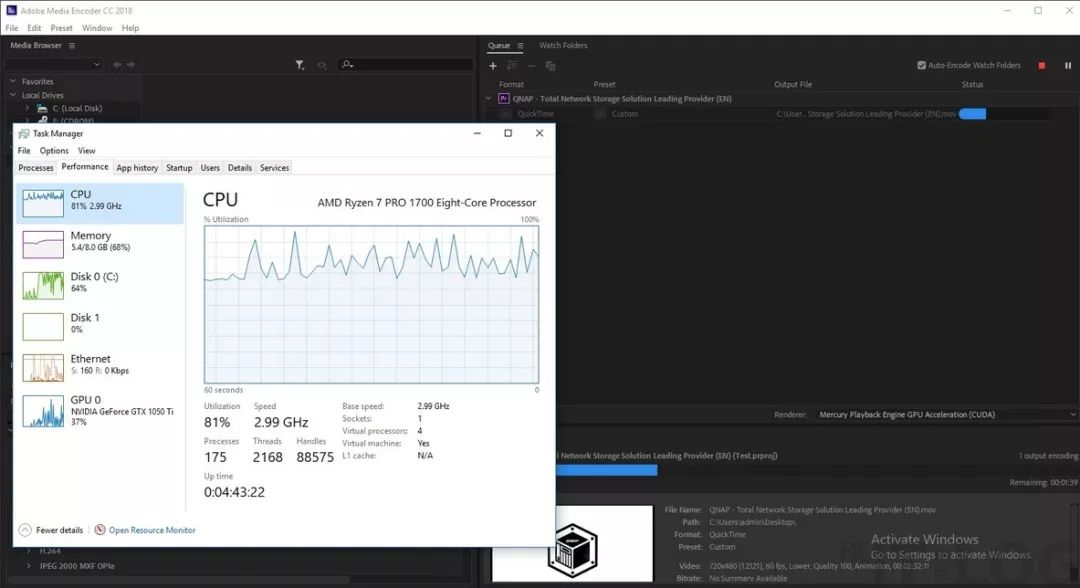The image size is (1080, 588).
Task: Open Task Manager's View menu
Action: pyautogui.click(x=87, y=151)
